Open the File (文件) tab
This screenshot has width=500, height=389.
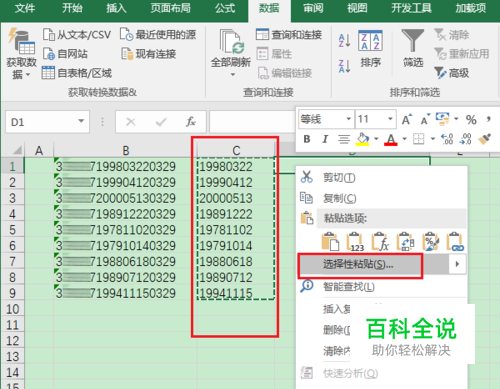click(x=25, y=8)
